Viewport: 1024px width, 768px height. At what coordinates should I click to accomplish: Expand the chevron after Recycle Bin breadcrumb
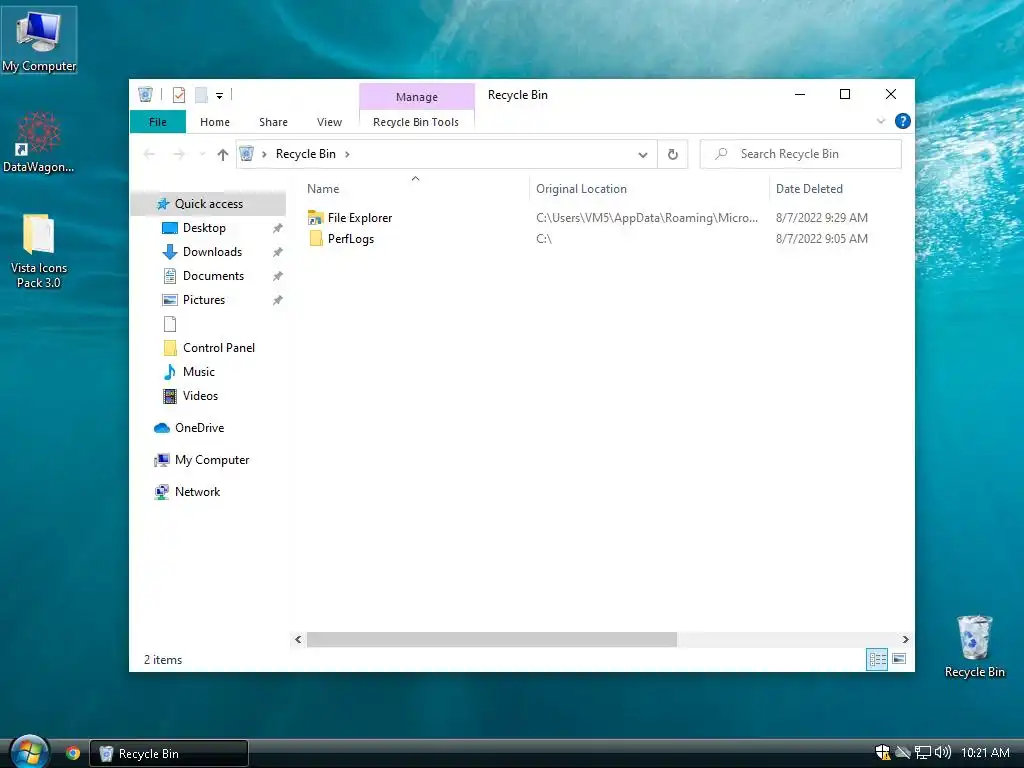[x=347, y=154]
